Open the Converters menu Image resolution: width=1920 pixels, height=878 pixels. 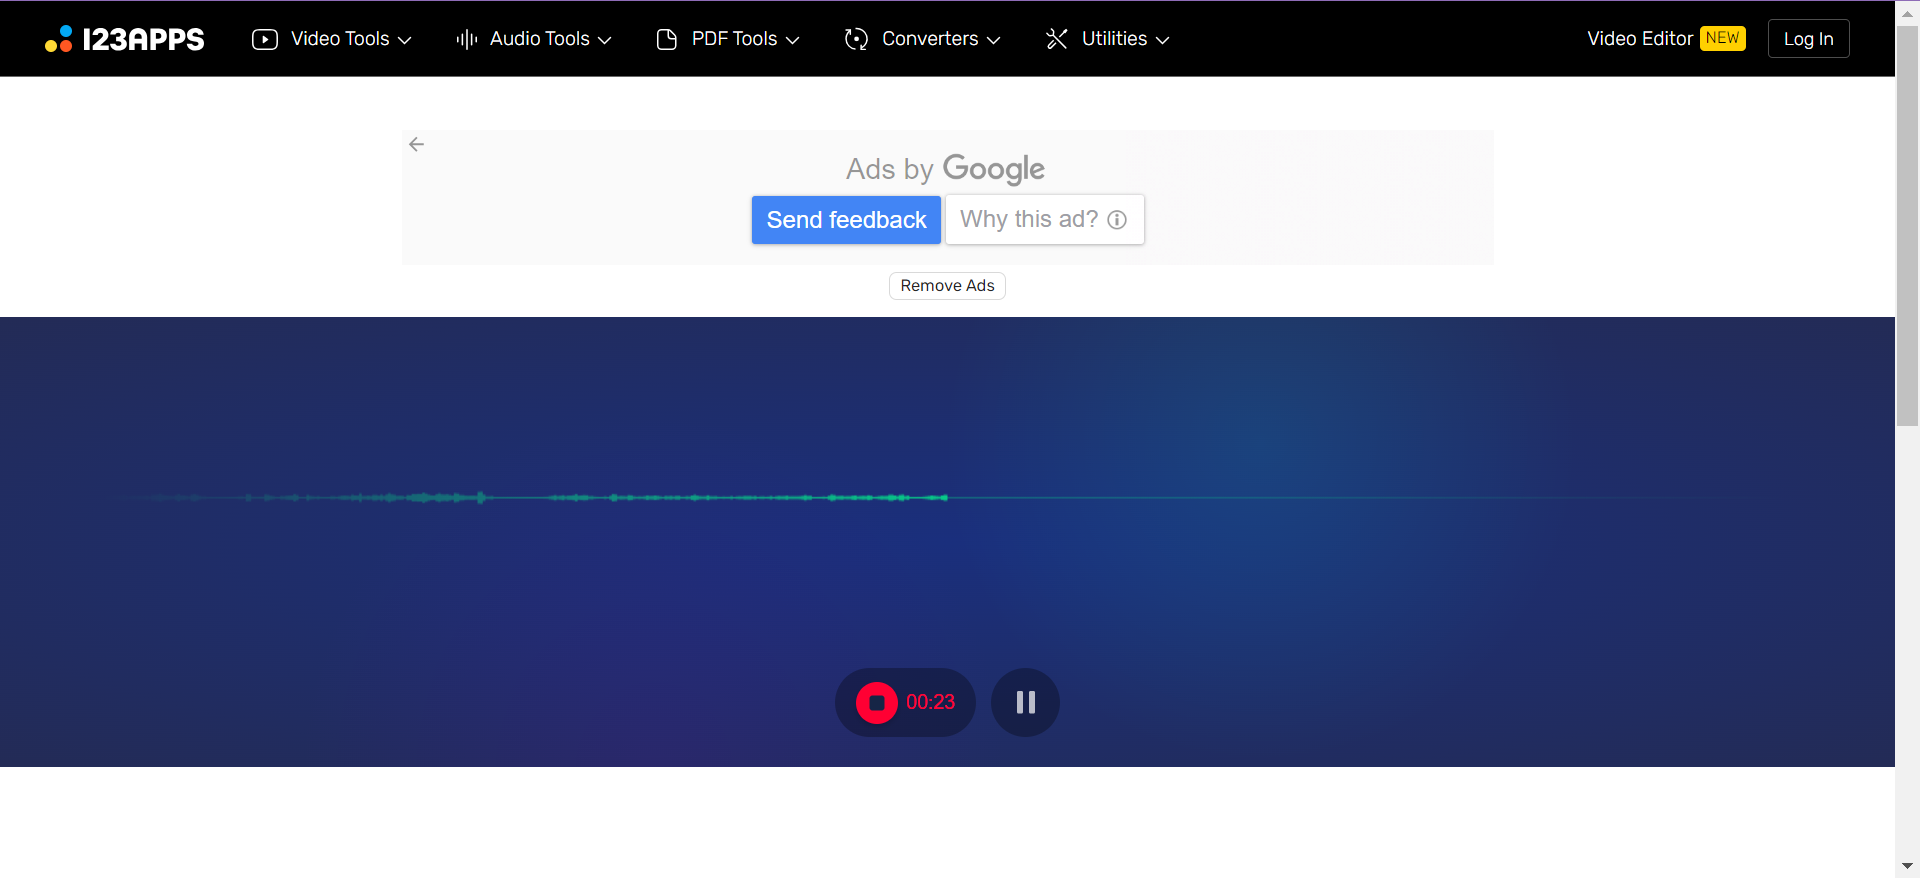click(930, 39)
